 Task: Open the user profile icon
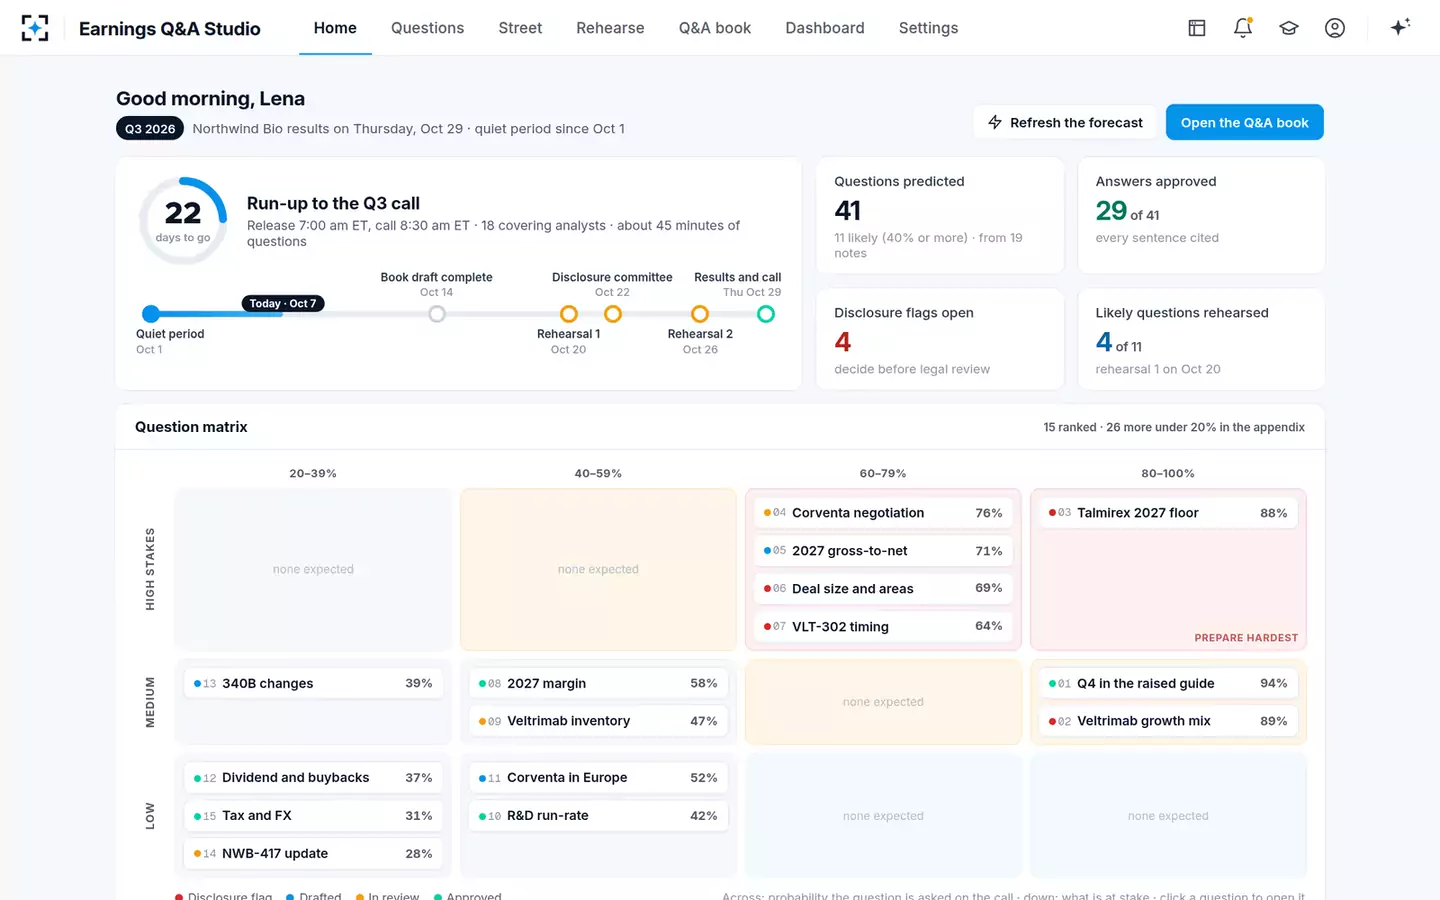pyautogui.click(x=1335, y=28)
